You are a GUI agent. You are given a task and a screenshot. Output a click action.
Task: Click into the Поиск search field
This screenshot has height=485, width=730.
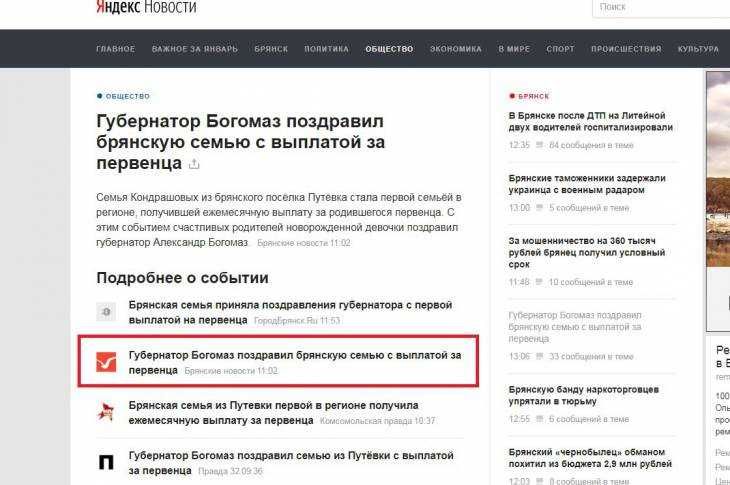point(660,8)
